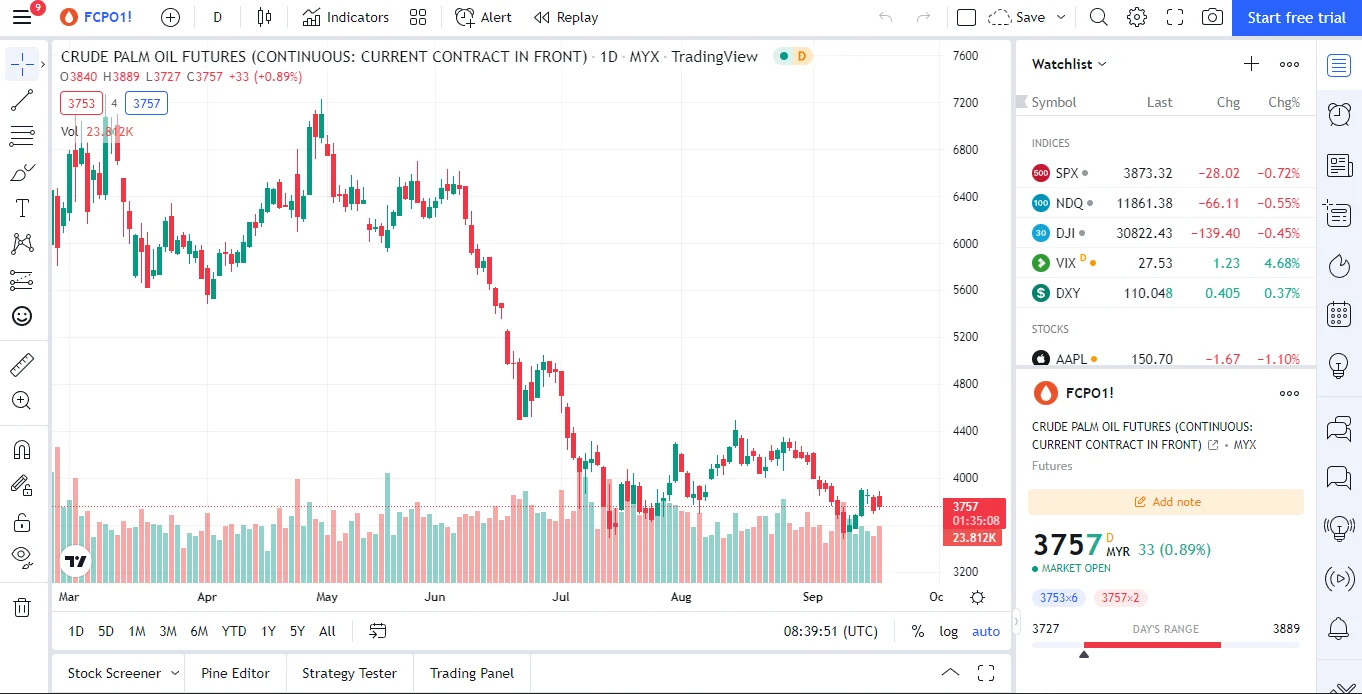Add symbol to compare with plus icon
1362x694 pixels.
click(170, 17)
